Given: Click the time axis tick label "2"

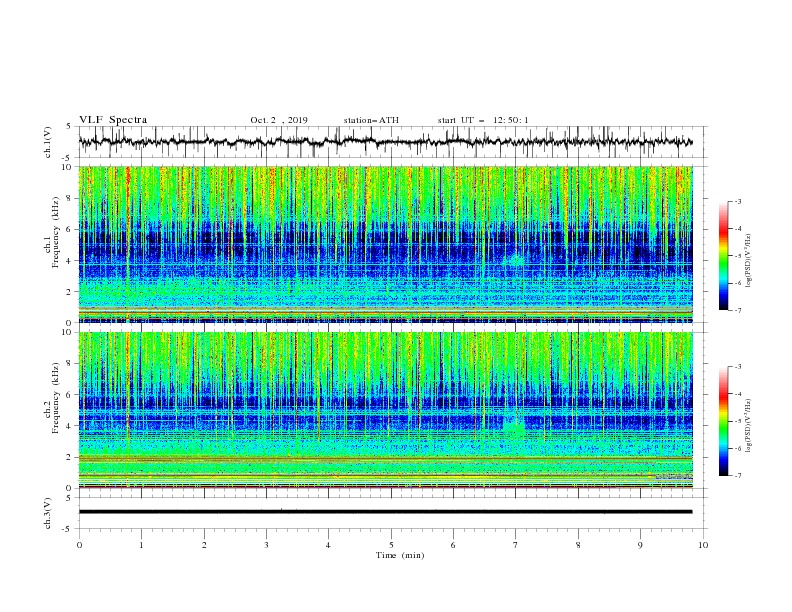Looking at the screenshot, I should point(204,545).
